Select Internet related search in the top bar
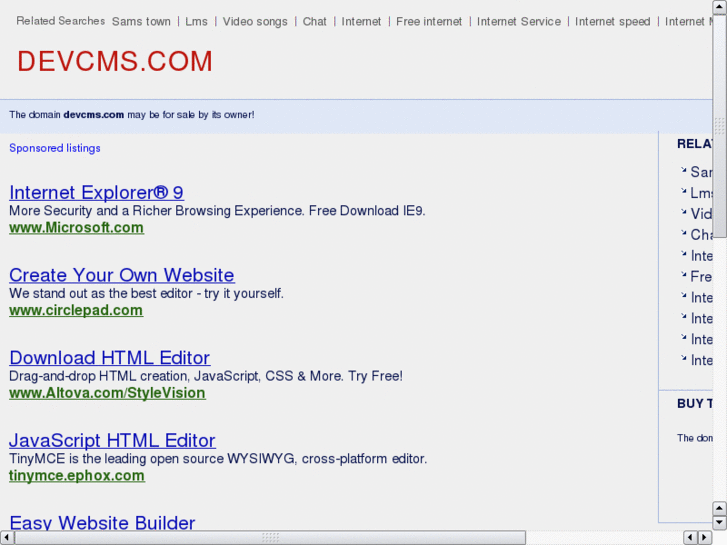Image resolution: width=727 pixels, height=545 pixels. 361,21
